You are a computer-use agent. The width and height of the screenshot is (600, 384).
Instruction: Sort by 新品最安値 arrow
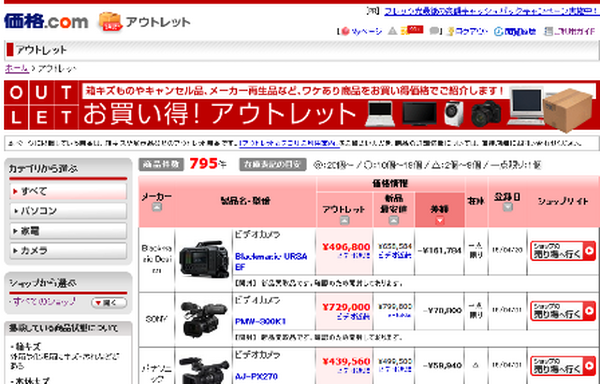393,220
